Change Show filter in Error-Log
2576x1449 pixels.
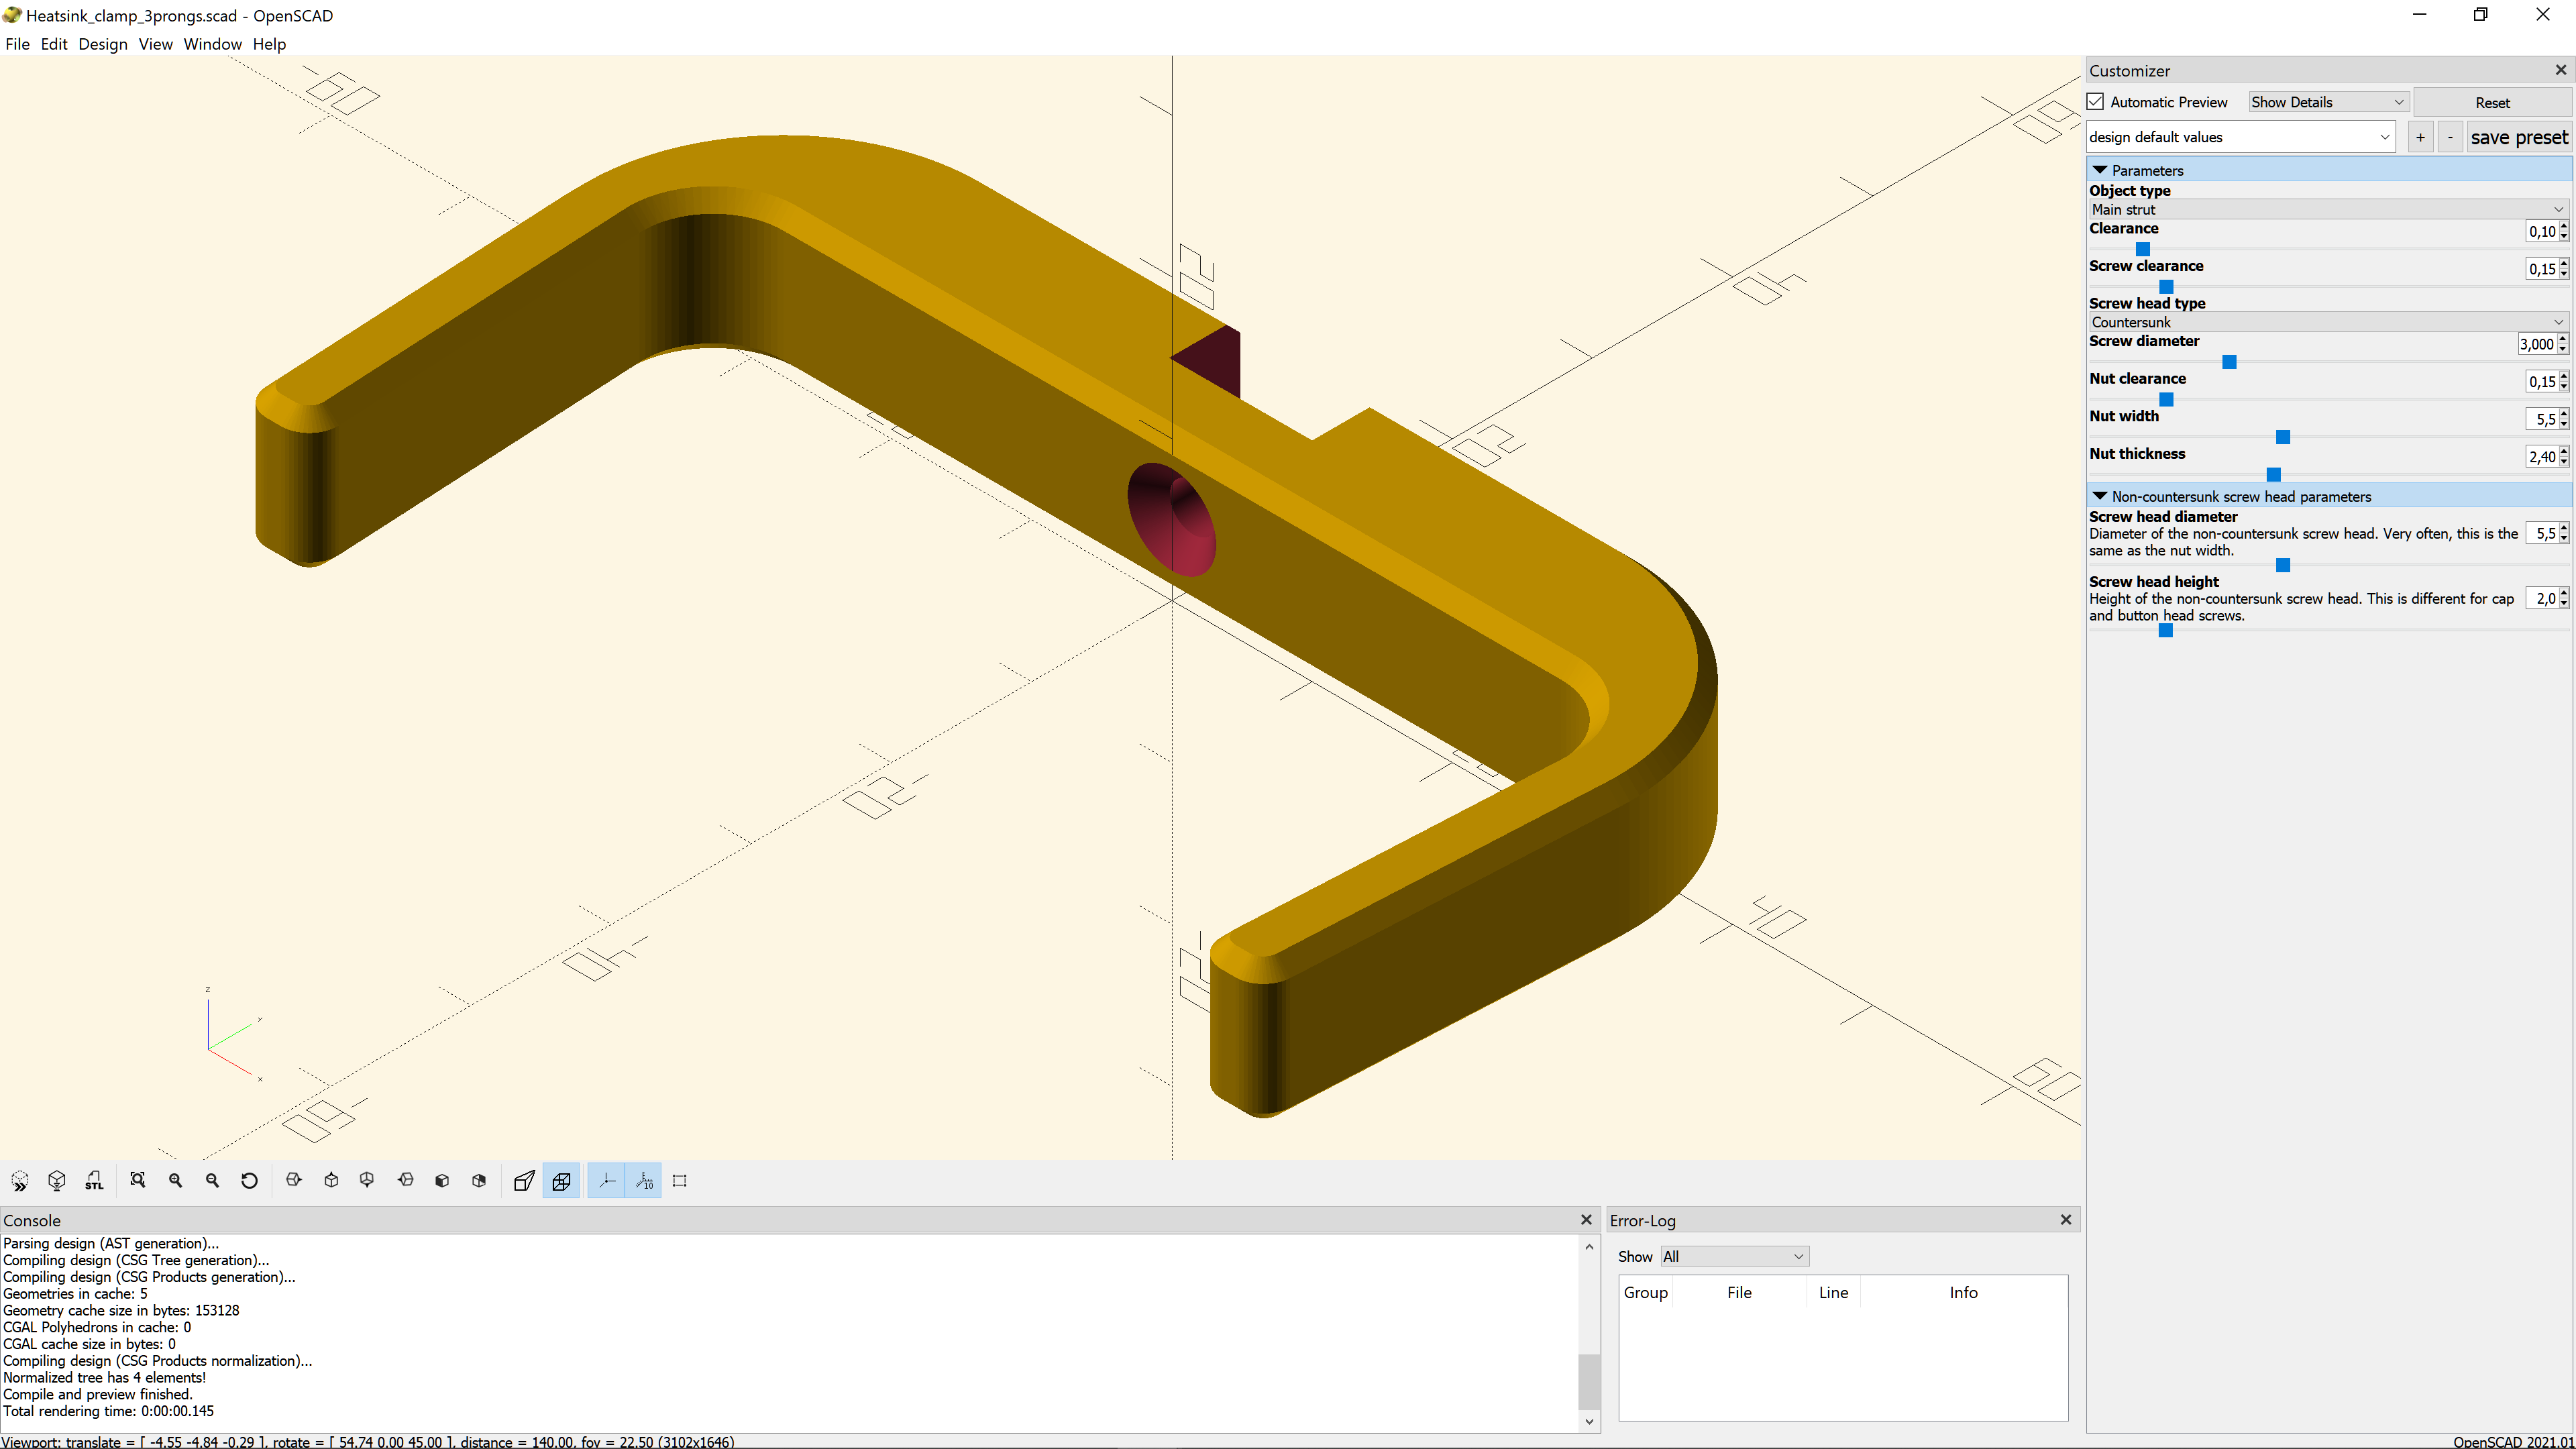(1733, 1256)
